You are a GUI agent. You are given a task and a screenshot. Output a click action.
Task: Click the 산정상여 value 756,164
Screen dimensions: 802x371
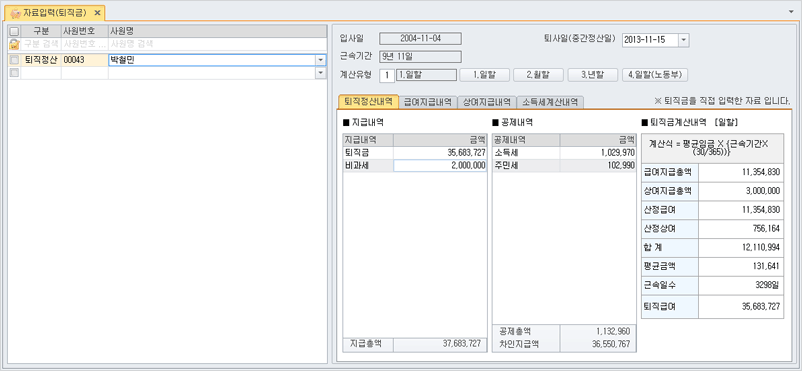[x=741, y=228]
